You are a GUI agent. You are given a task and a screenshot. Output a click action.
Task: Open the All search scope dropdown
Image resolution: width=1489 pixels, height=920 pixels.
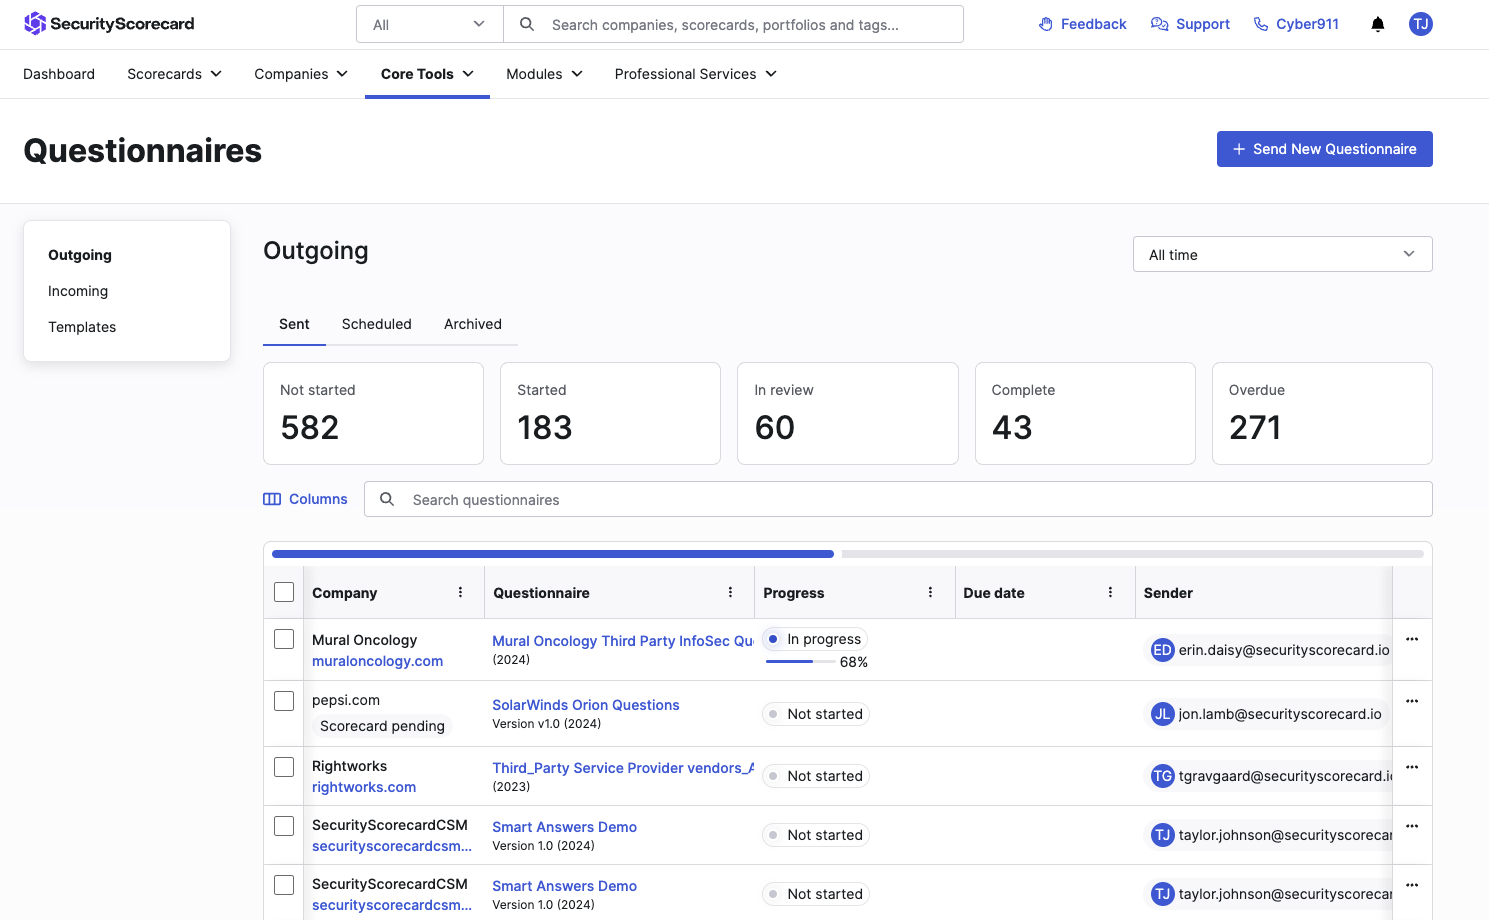click(430, 24)
